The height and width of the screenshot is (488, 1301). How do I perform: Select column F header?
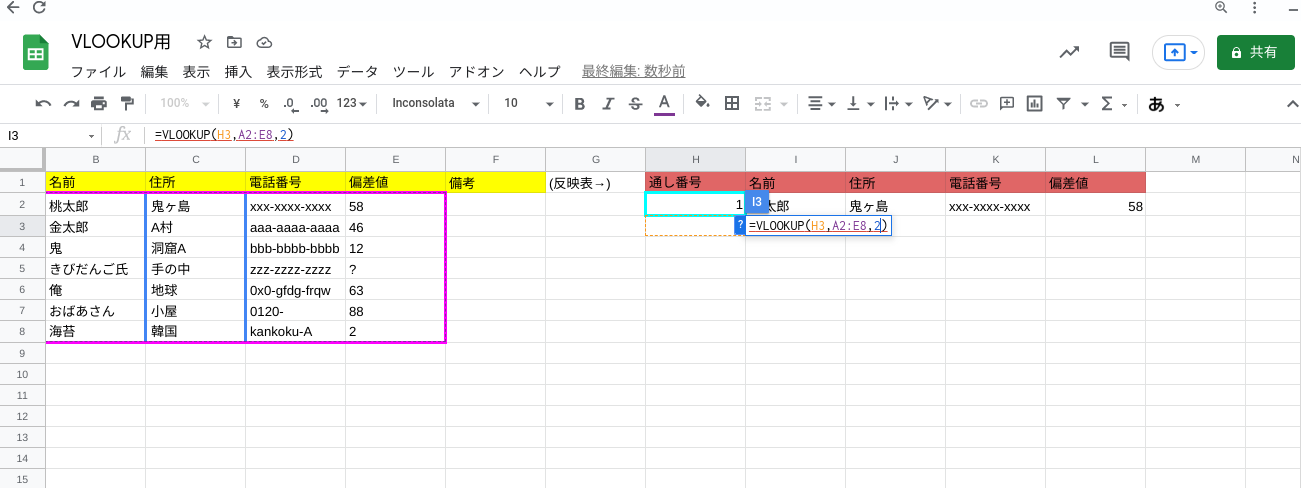(495, 159)
